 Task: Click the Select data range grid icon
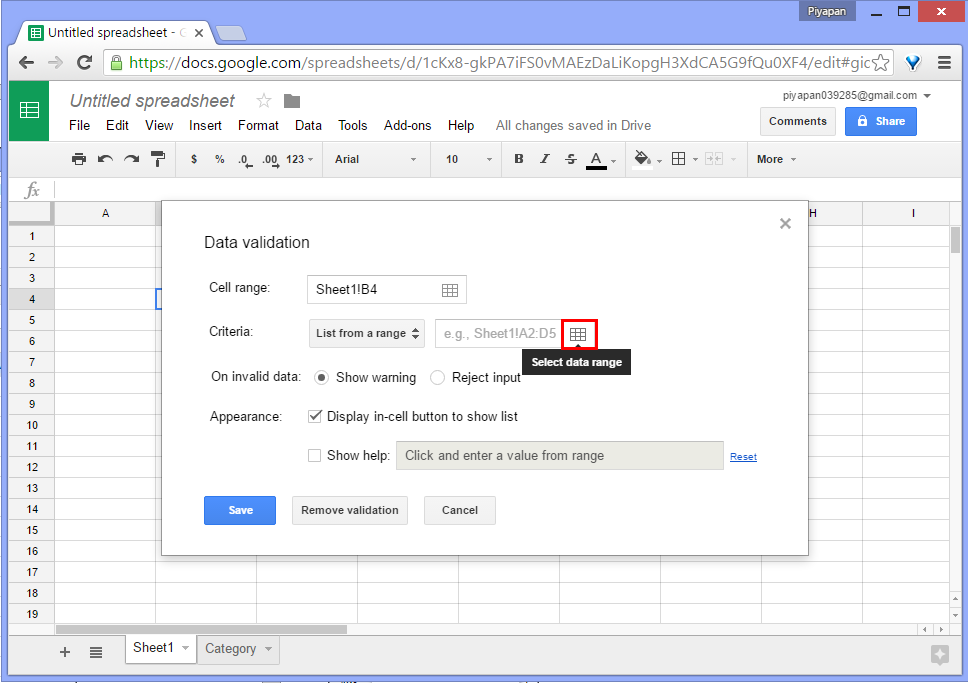[578, 332]
